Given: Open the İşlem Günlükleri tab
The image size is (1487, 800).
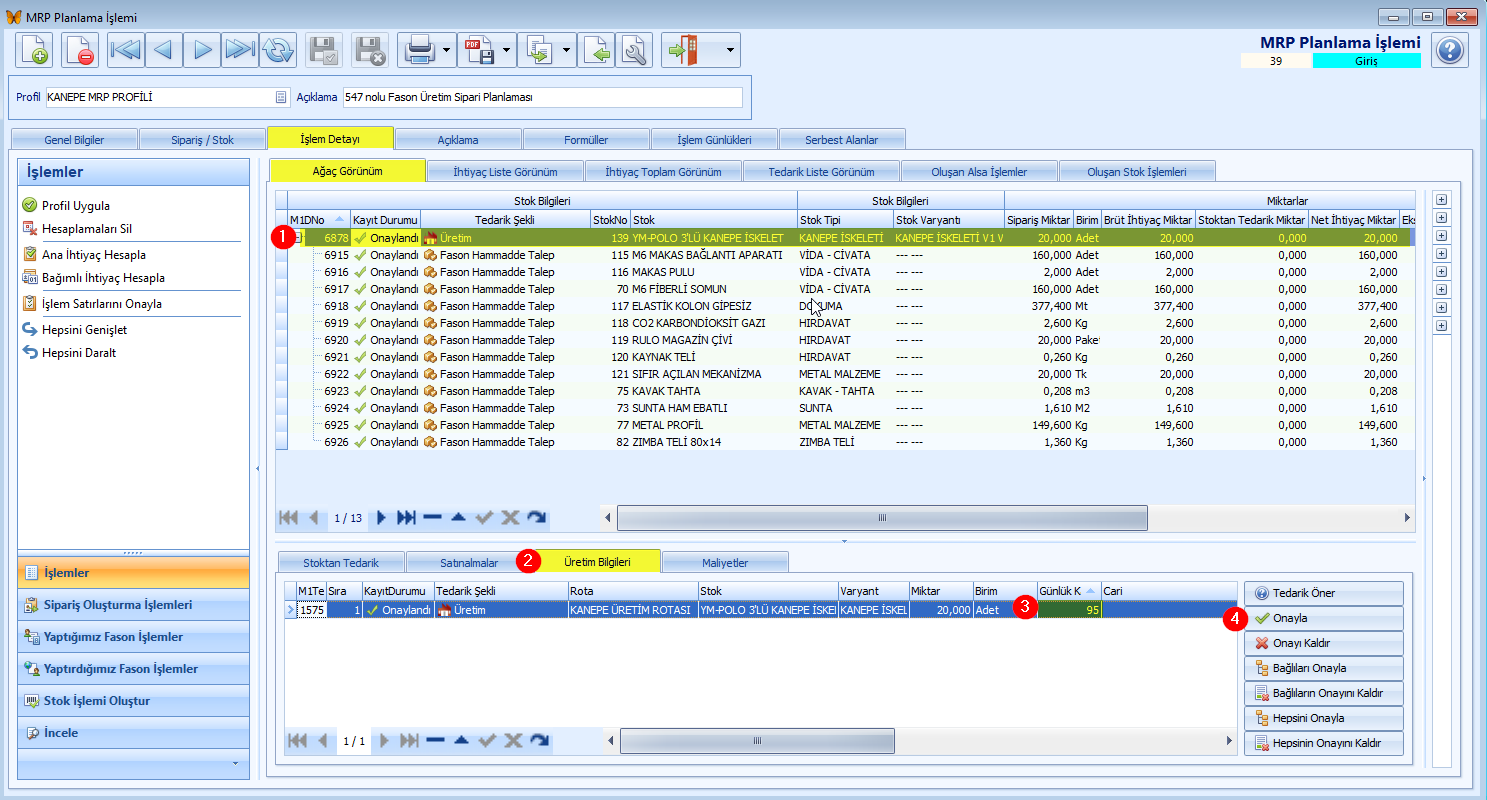Looking at the screenshot, I should point(714,139).
